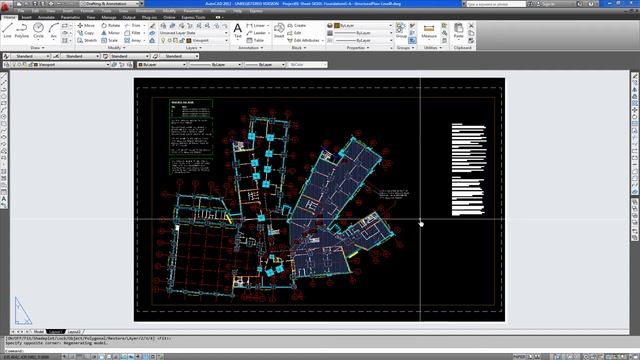Choose the Copy command in Modify

tap(86, 33)
